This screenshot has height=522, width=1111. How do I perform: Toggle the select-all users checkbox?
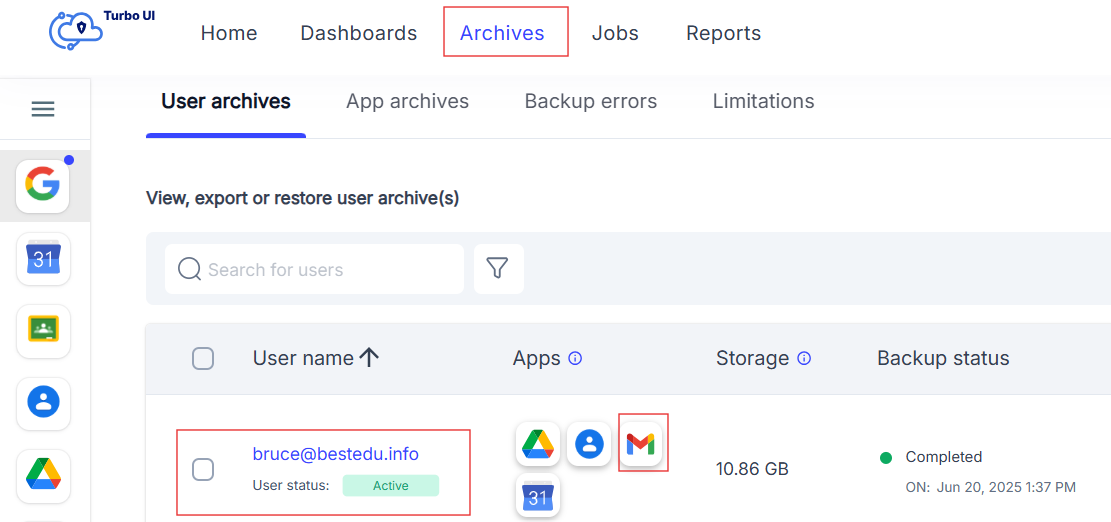pyautogui.click(x=203, y=359)
